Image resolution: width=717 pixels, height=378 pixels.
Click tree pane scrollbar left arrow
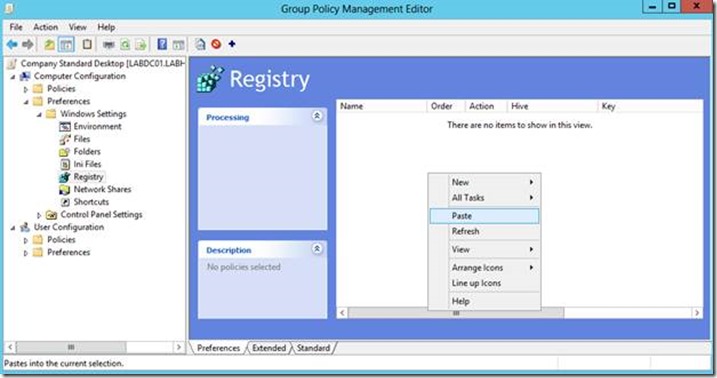(x=10, y=347)
